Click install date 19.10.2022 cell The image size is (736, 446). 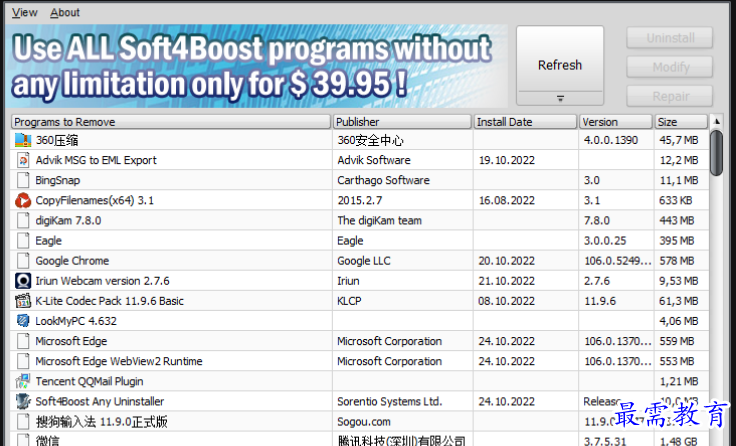[x=506, y=160]
